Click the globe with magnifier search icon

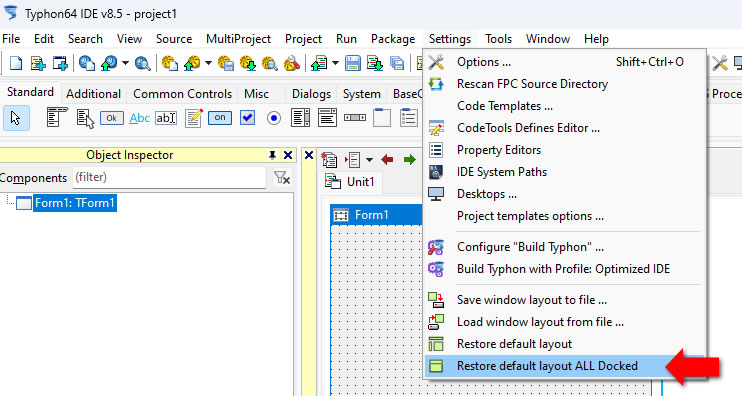[142, 62]
